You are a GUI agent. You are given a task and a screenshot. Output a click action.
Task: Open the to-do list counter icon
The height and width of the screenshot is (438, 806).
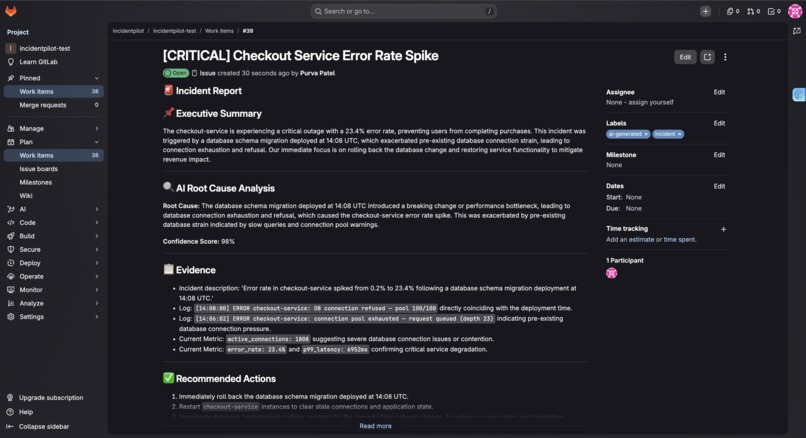[774, 11]
